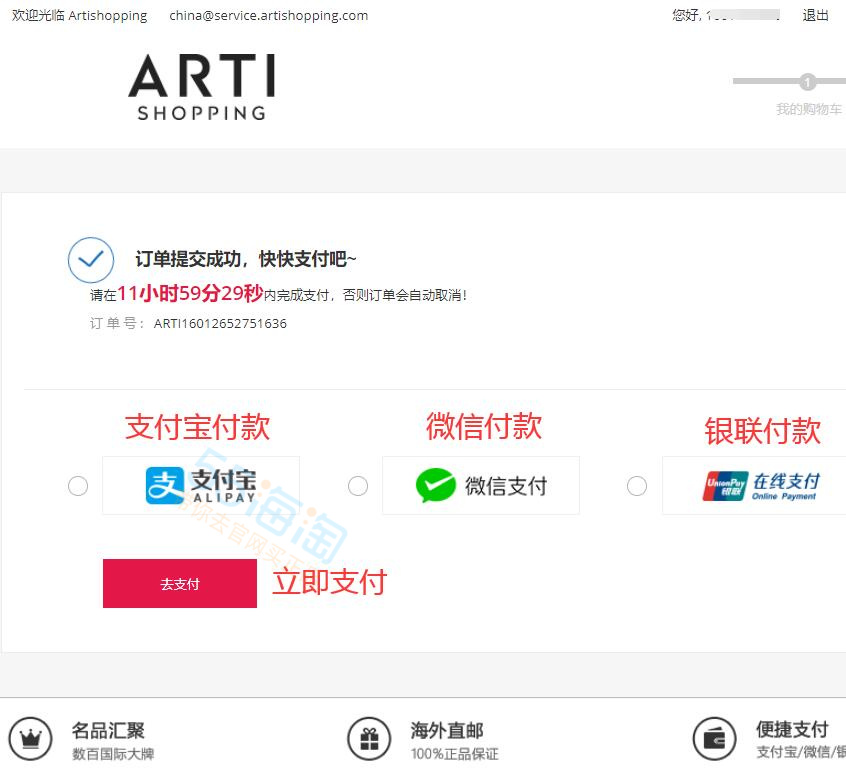This screenshot has height=776, width=846.
Task: Click the 订单提交成功，快快支付吧~ heading
Action: pyautogui.click(x=245, y=259)
